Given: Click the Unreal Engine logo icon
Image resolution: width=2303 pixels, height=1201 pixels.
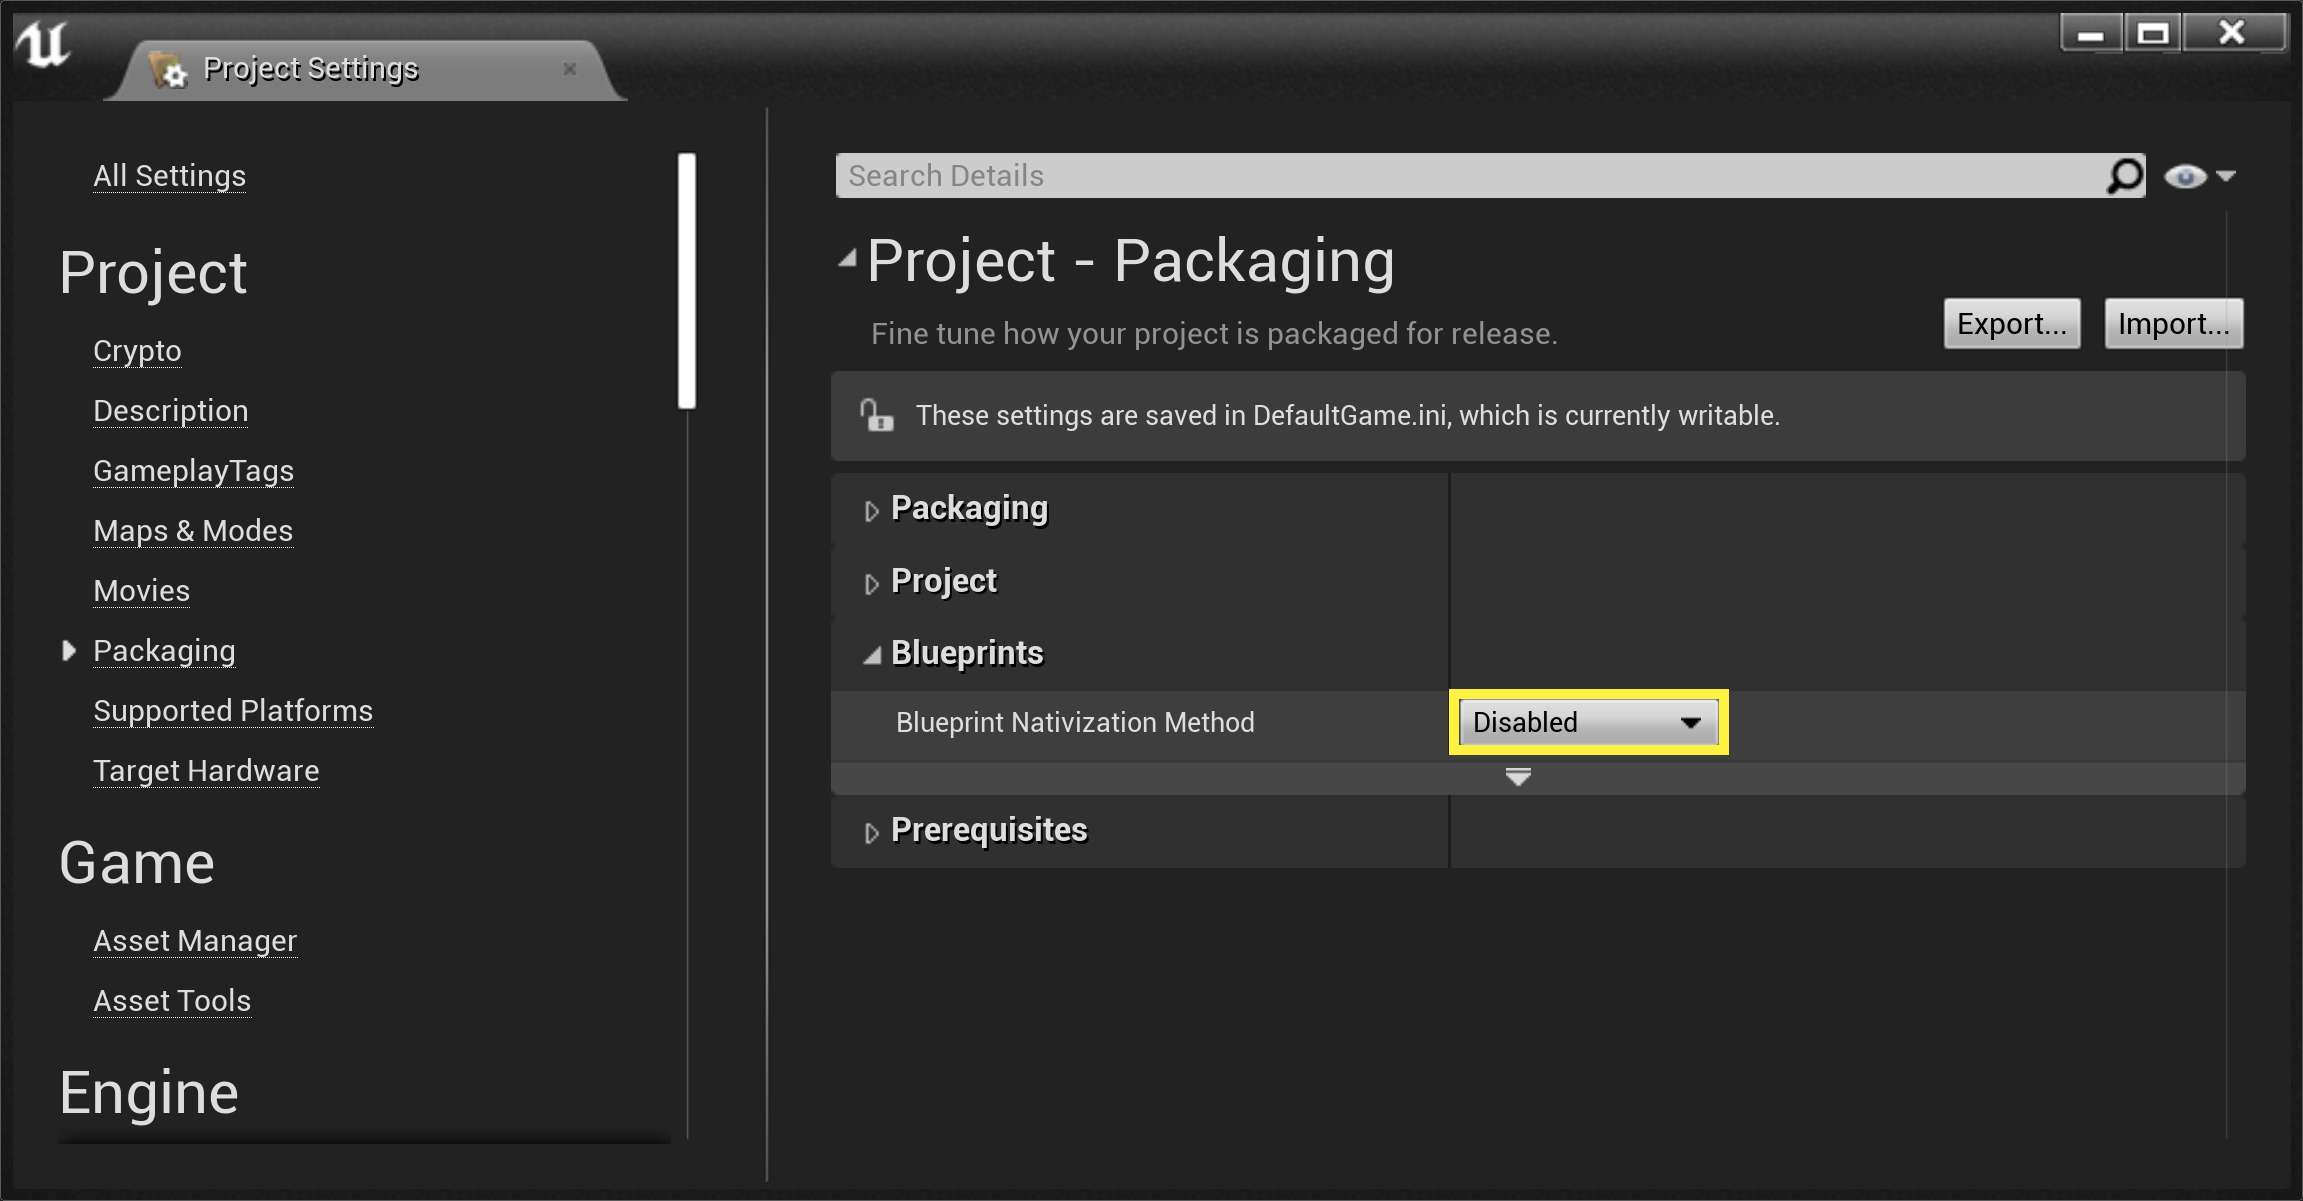Looking at the screenshot, I should [x=43, y=44].
